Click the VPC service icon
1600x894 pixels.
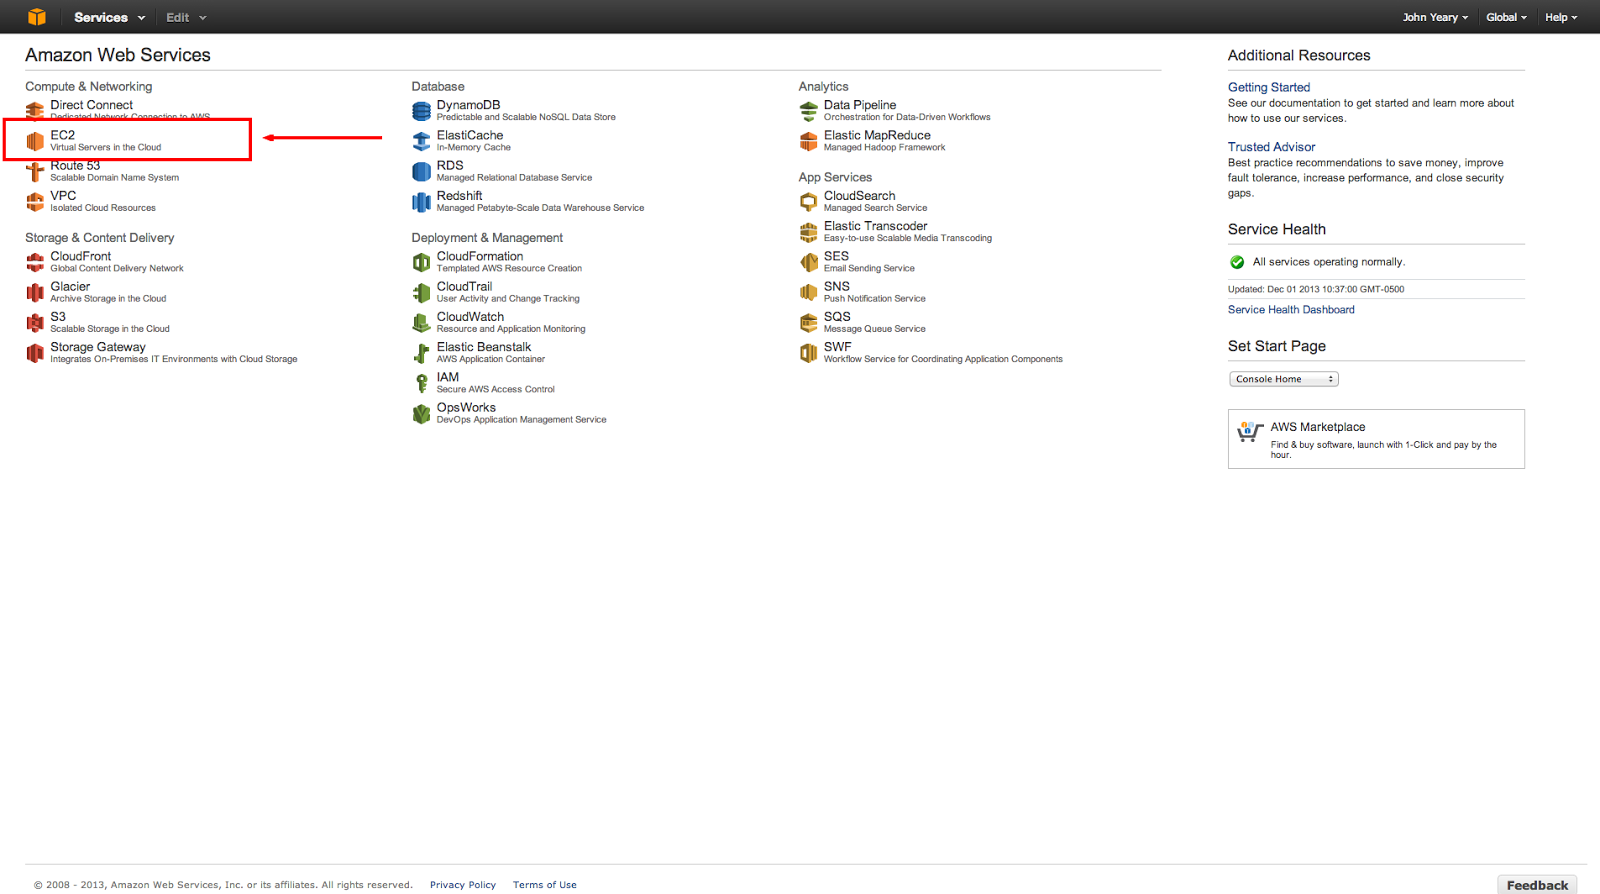[35, 201]
